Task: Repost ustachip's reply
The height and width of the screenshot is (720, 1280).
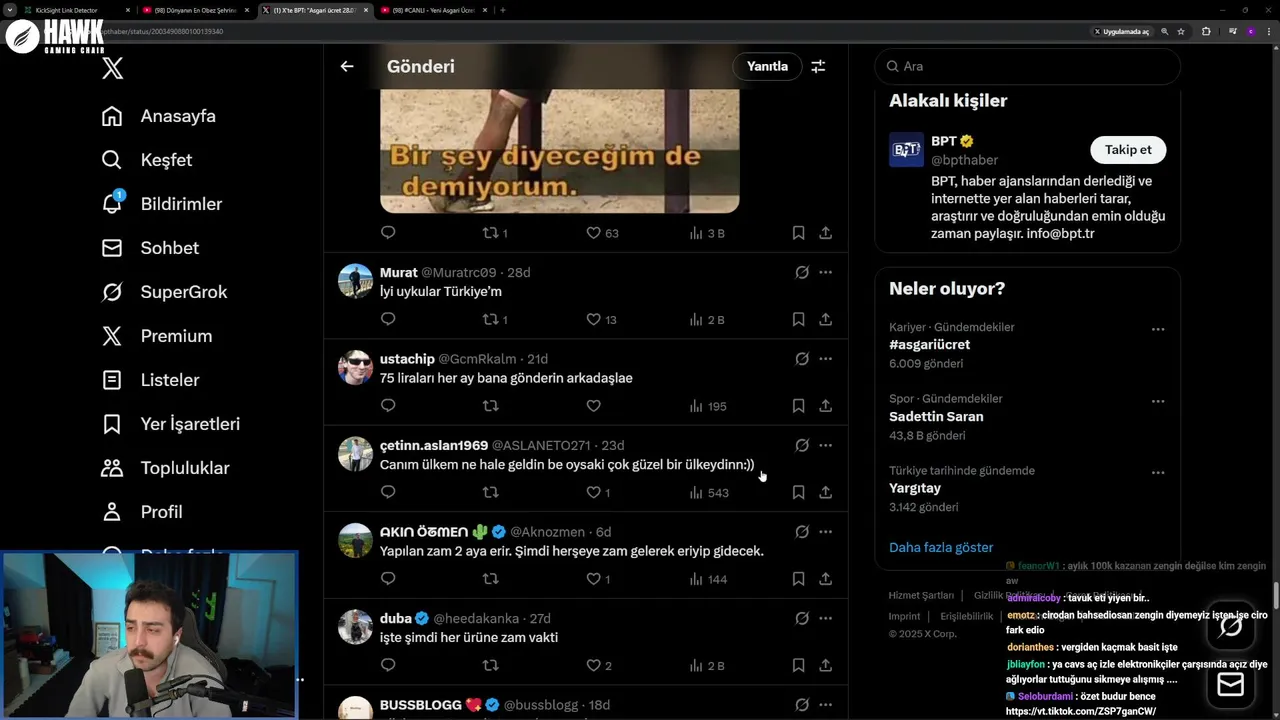Action: (491, 406)
